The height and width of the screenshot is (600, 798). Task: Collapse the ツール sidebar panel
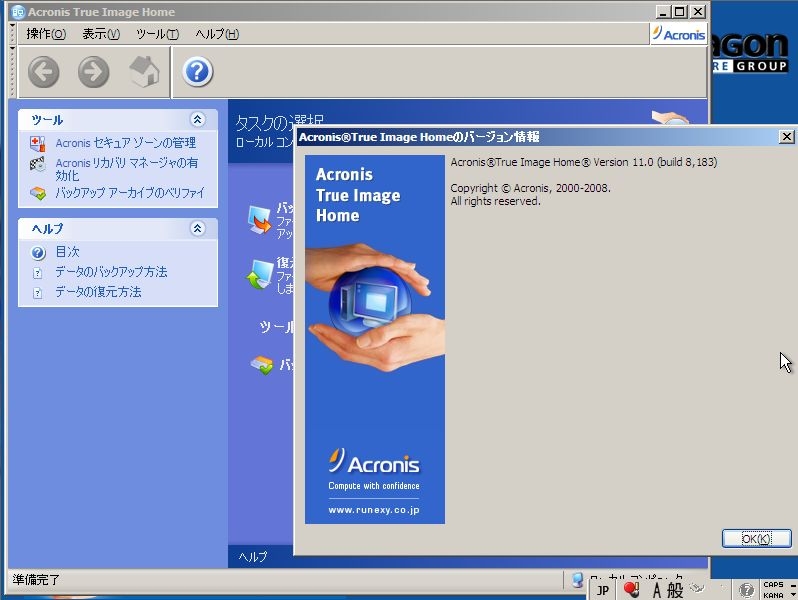(x=197, y=120)
